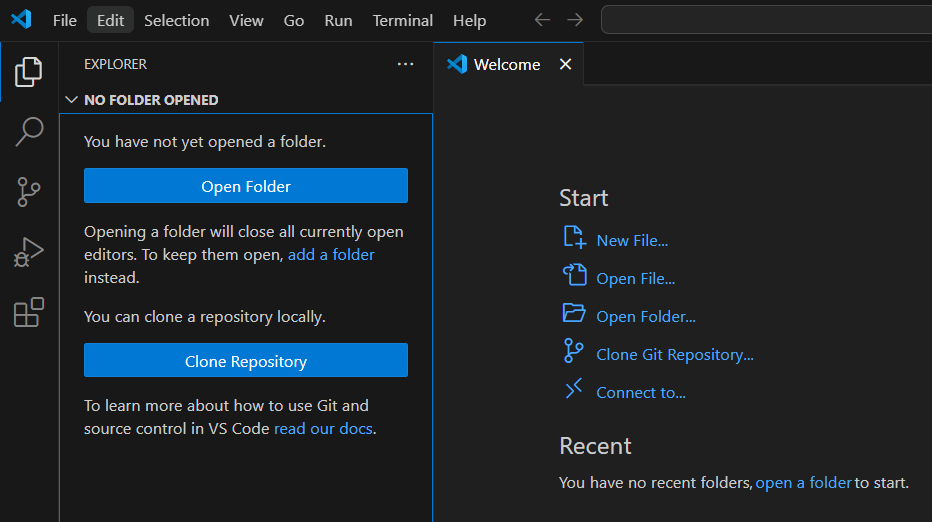Open the Run menu

(338, 20)
